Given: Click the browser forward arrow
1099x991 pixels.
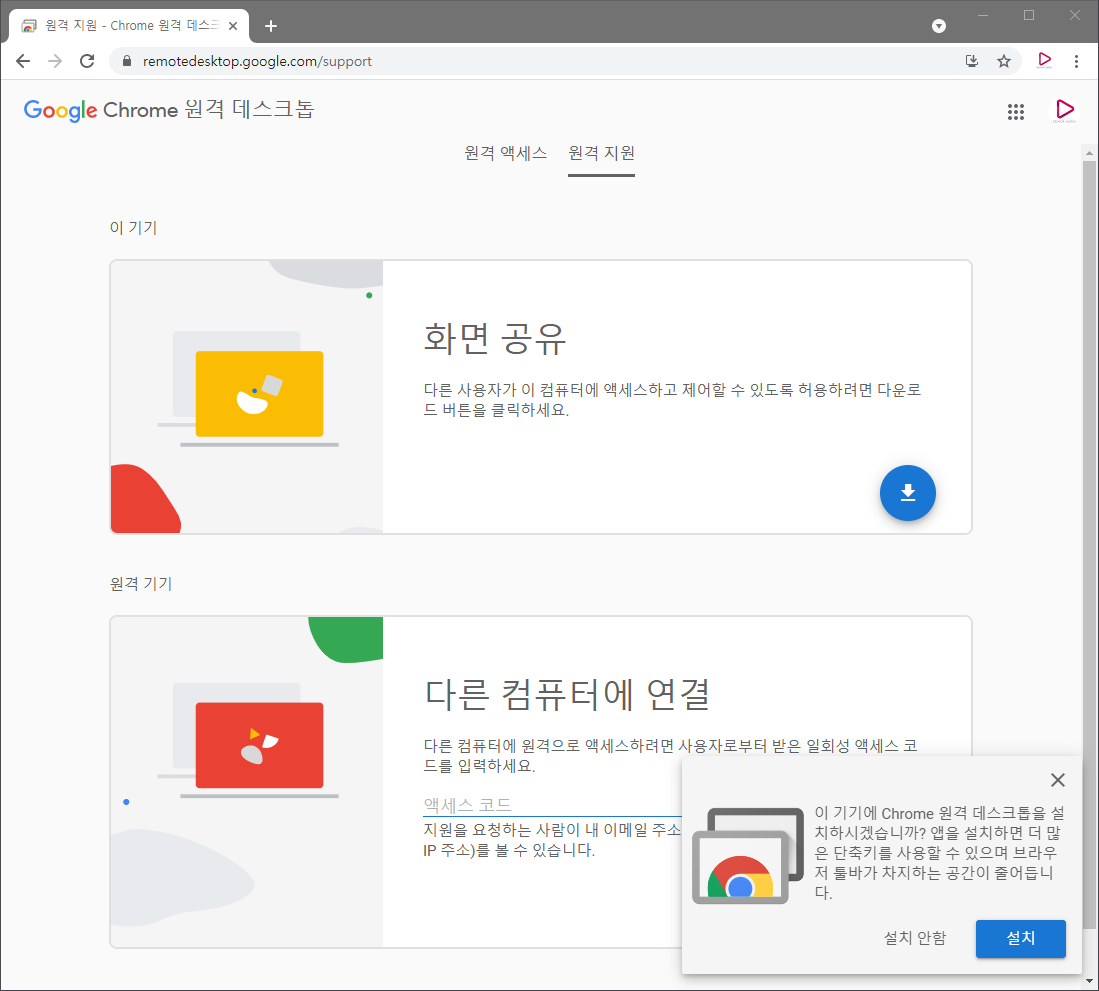Looking at the screenshot, I should point(55,61).
